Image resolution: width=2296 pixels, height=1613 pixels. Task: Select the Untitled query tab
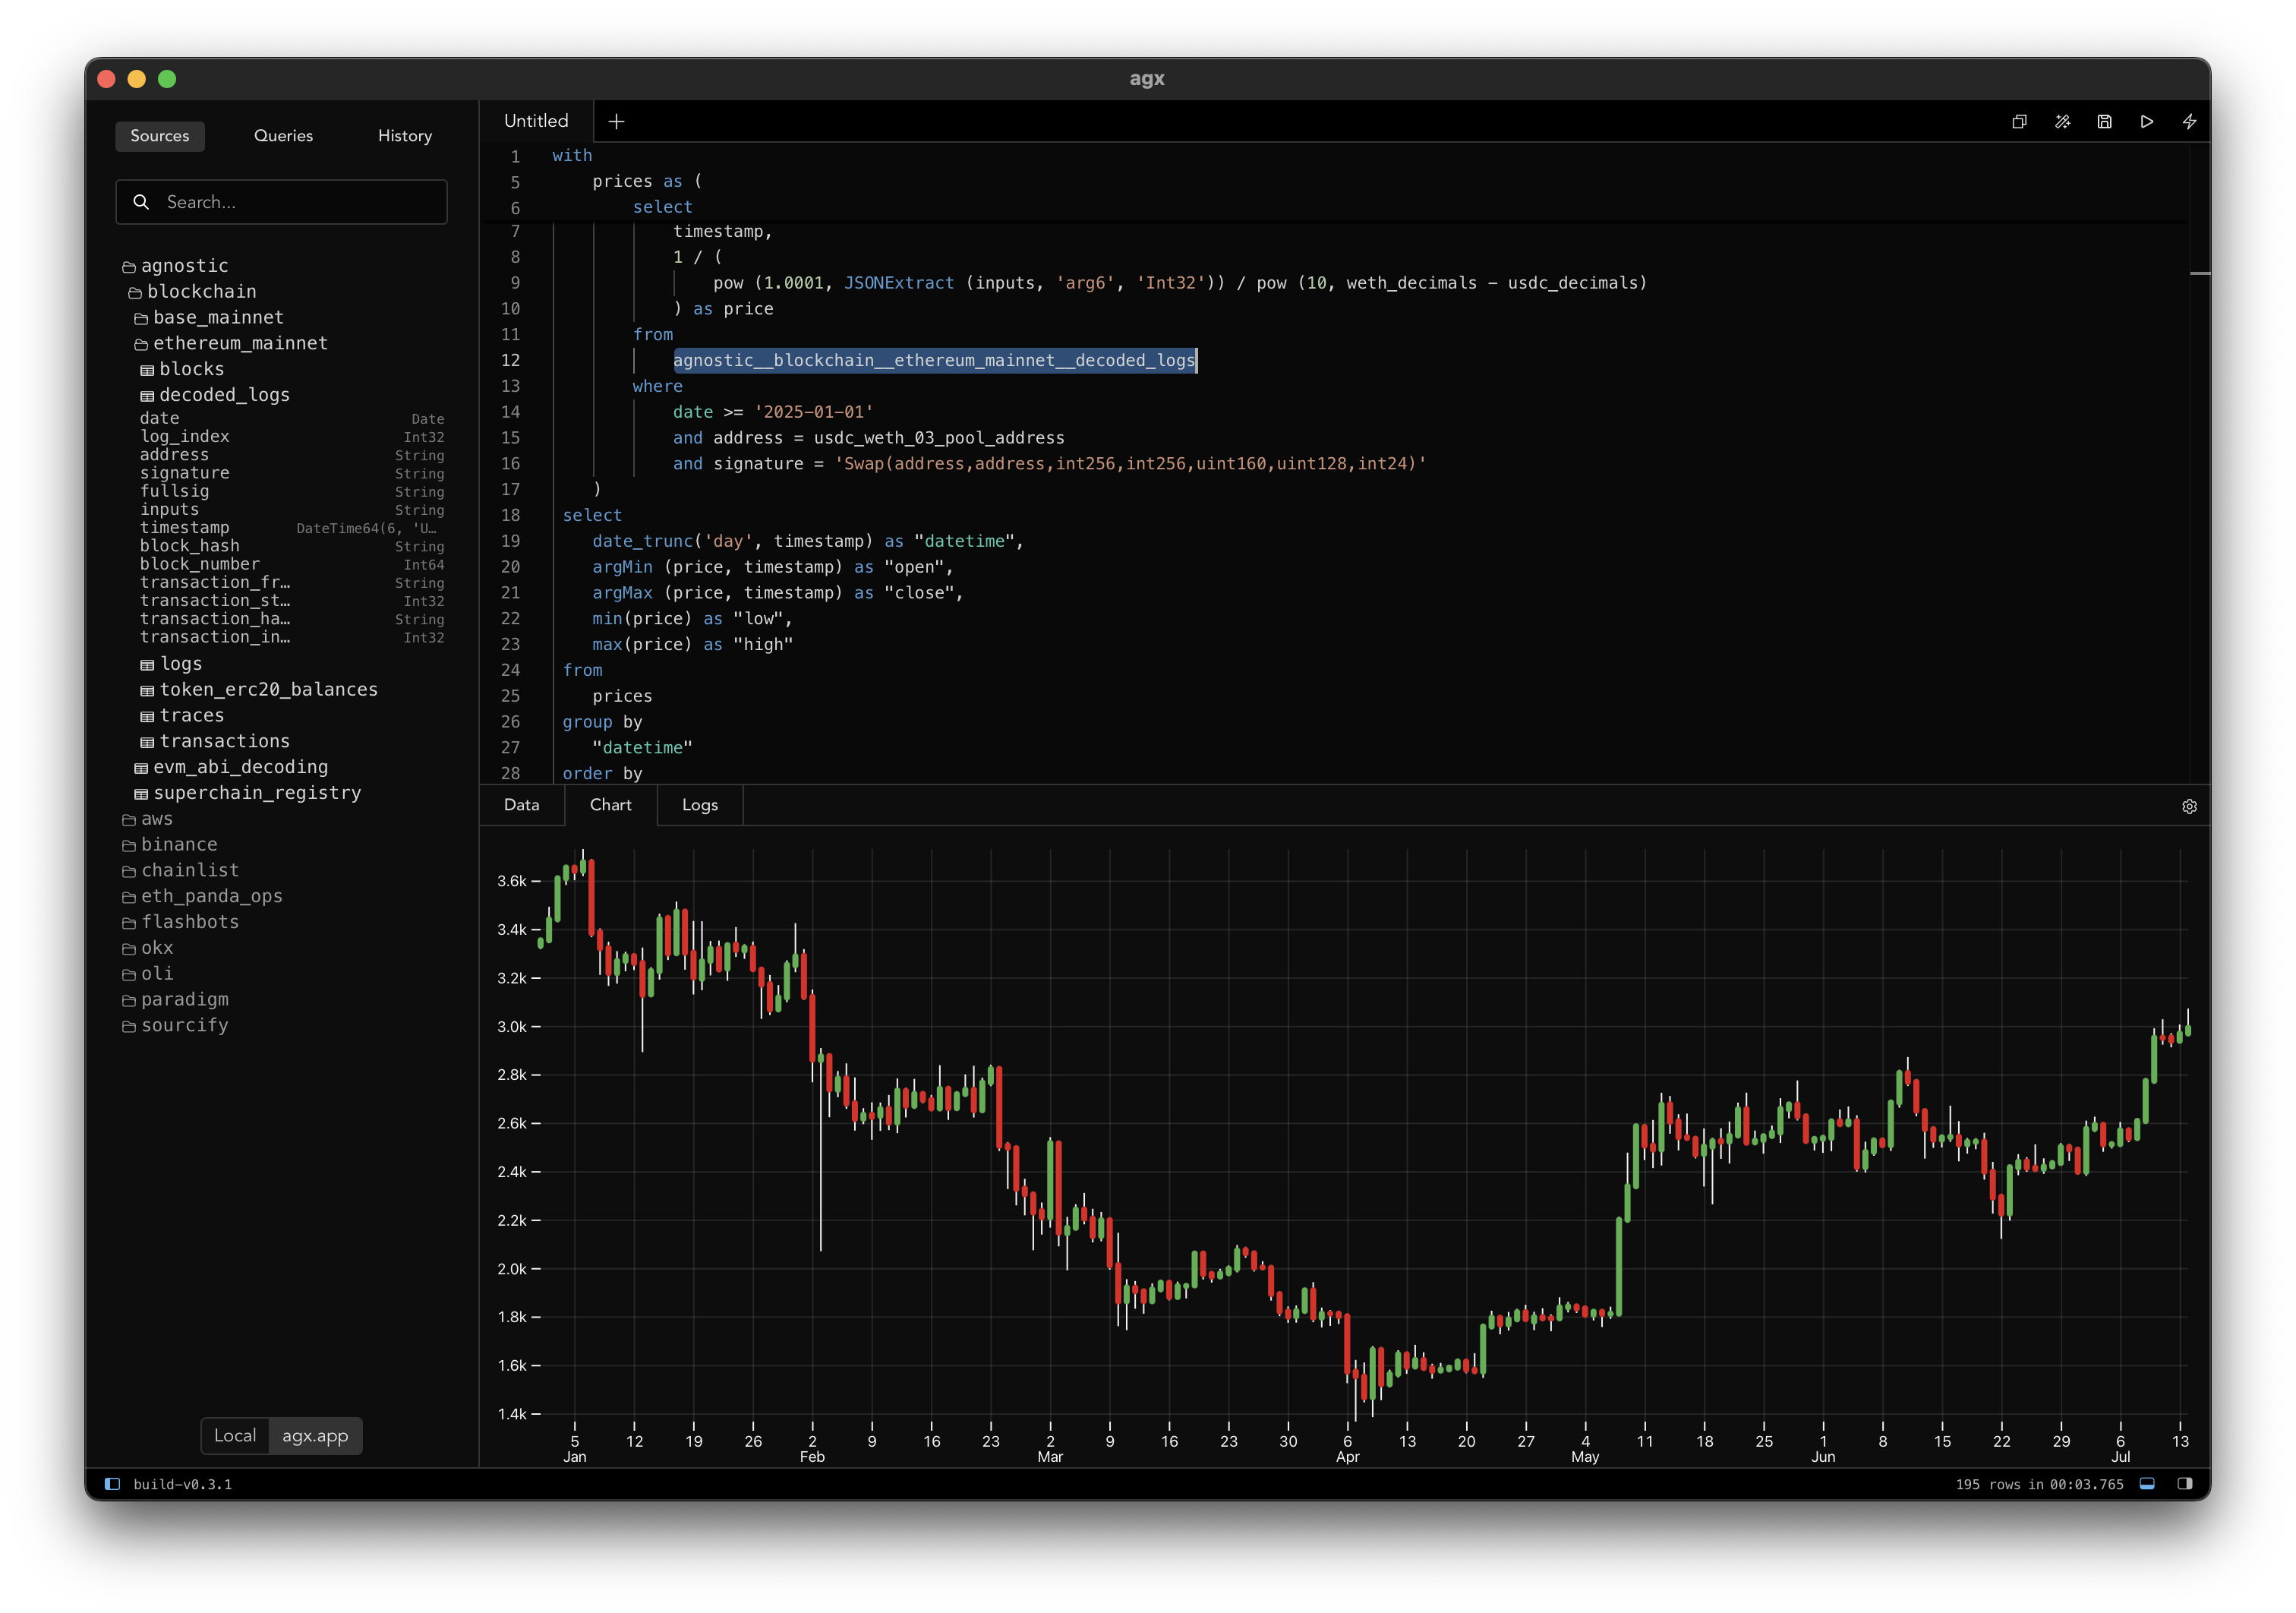click(536, 121)
